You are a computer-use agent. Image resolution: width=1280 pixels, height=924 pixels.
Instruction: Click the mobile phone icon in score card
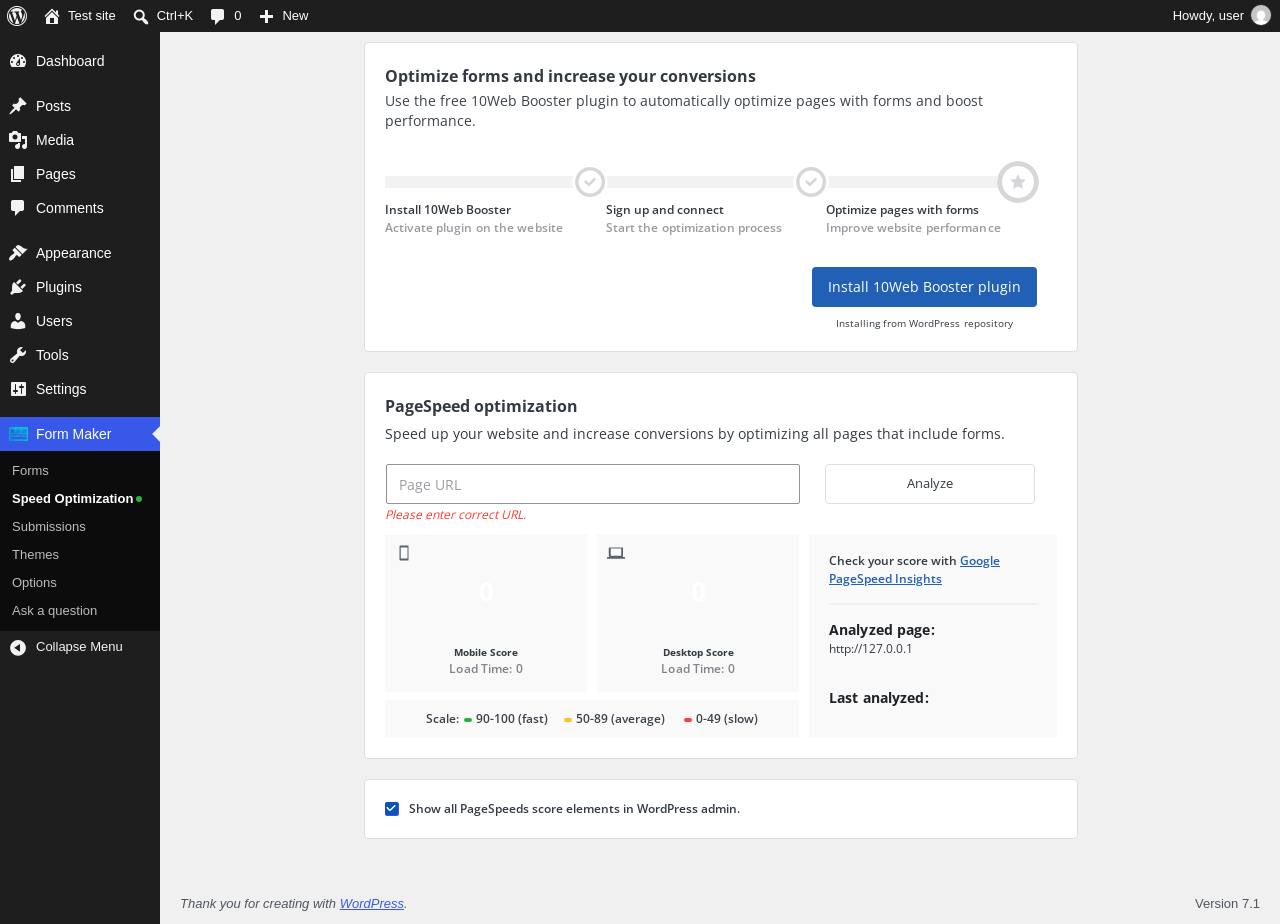(x=404, y=553)
